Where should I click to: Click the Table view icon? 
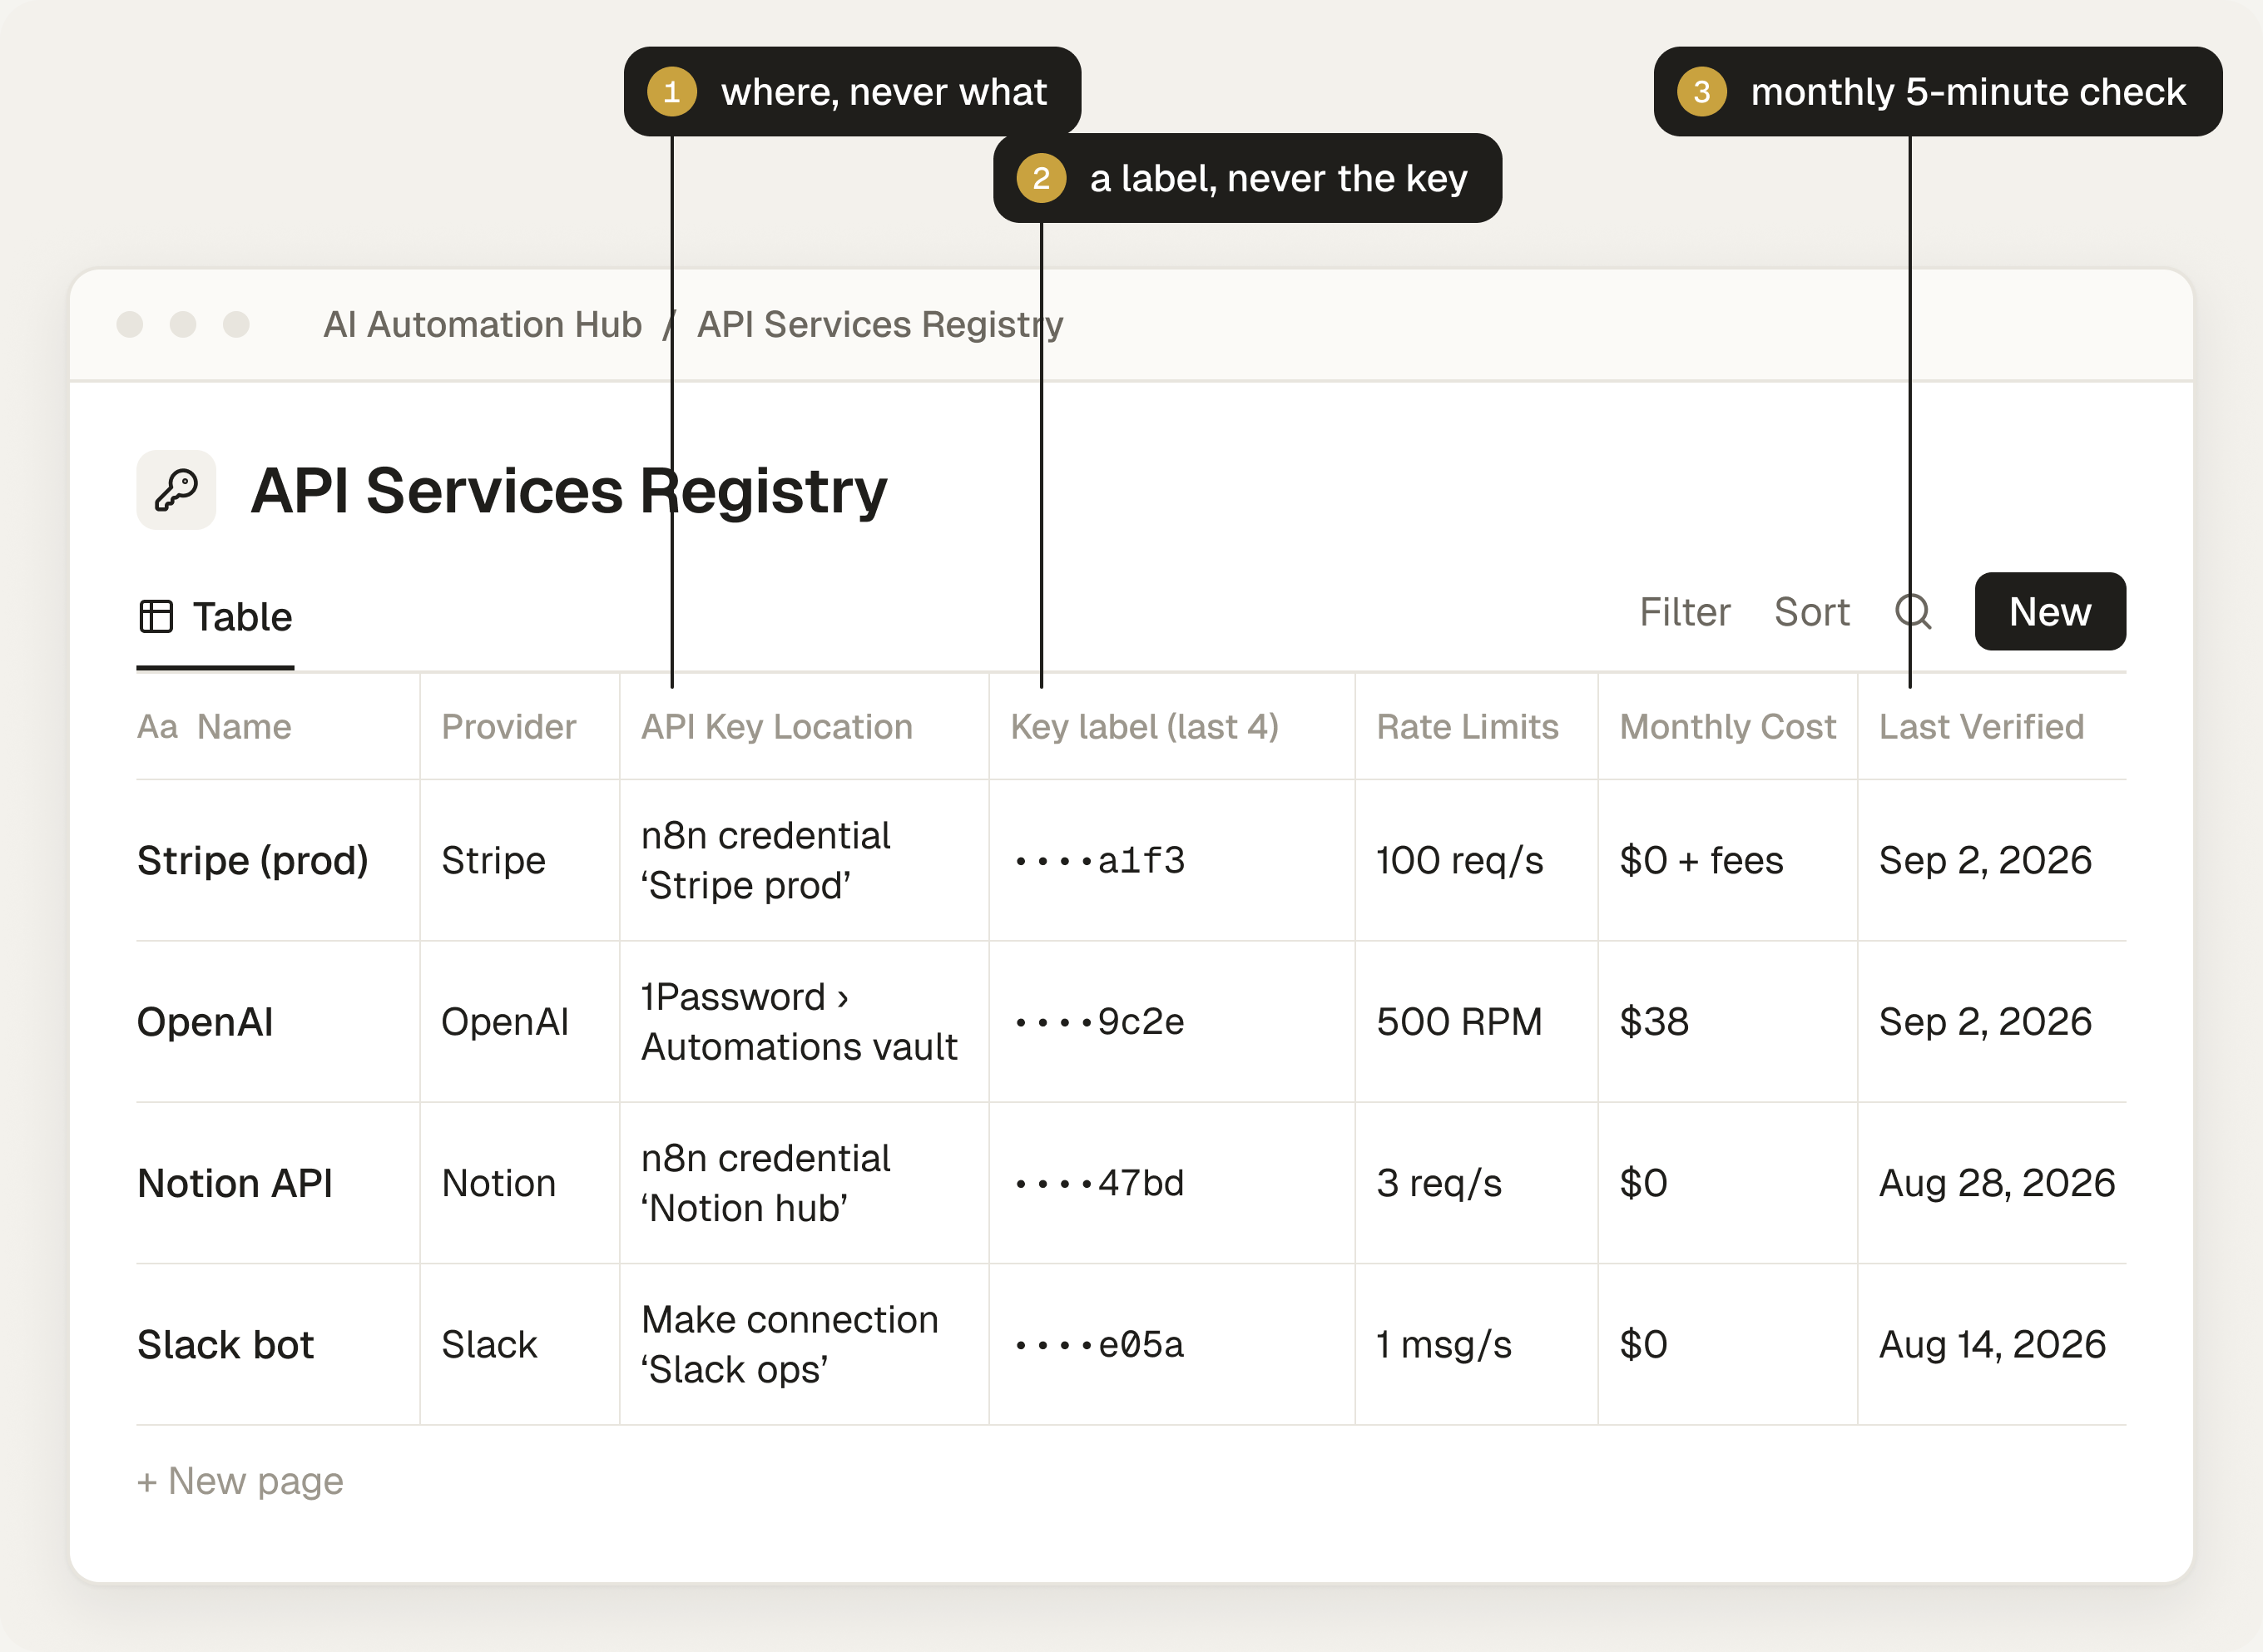click(156, 617)
